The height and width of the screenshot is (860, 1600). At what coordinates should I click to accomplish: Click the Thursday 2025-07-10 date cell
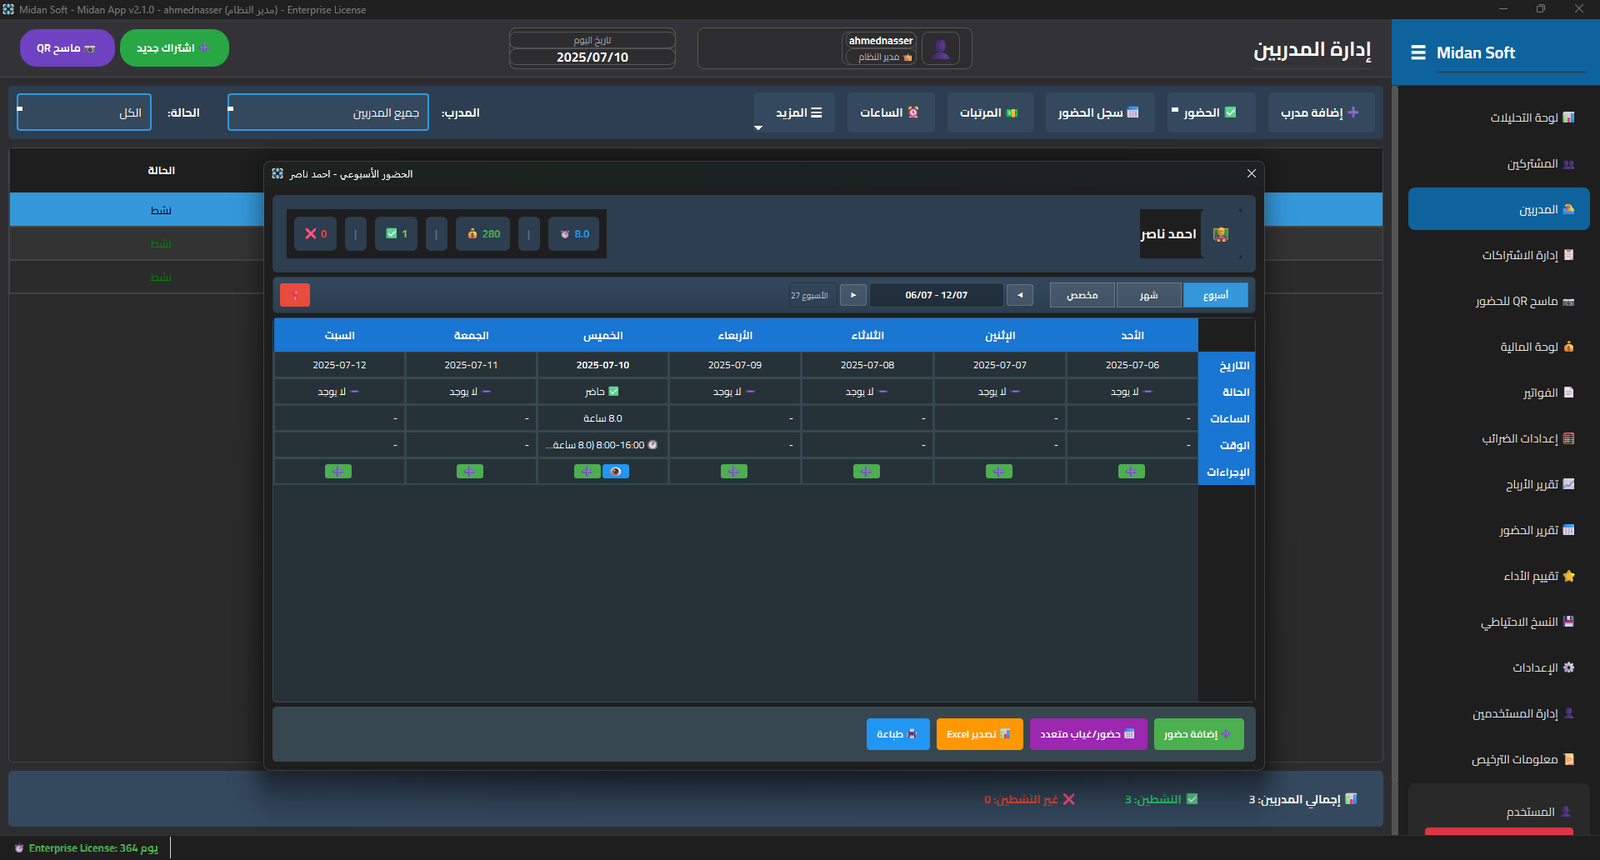click(603, 365)
